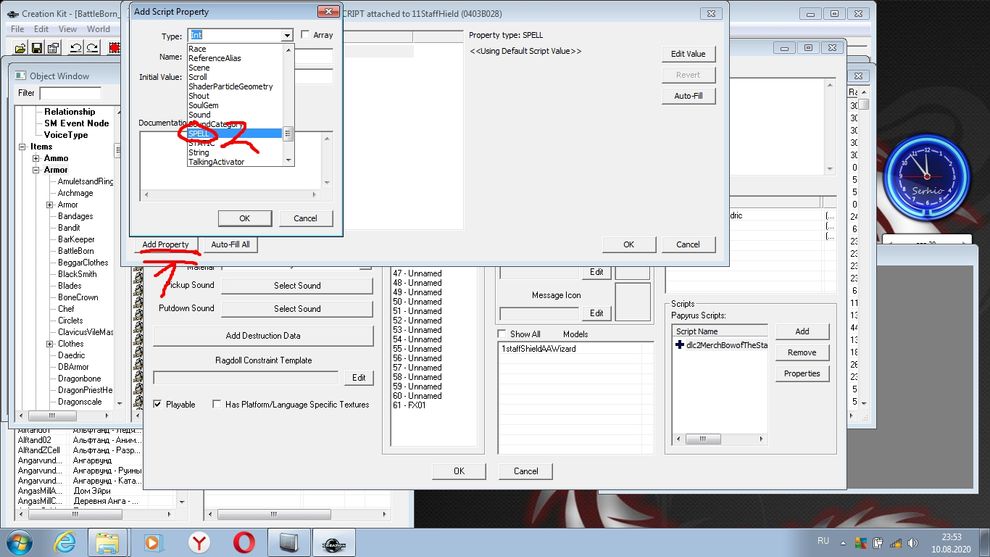Click the save floppy disk toolbar icon

click(x=37, y=47)
